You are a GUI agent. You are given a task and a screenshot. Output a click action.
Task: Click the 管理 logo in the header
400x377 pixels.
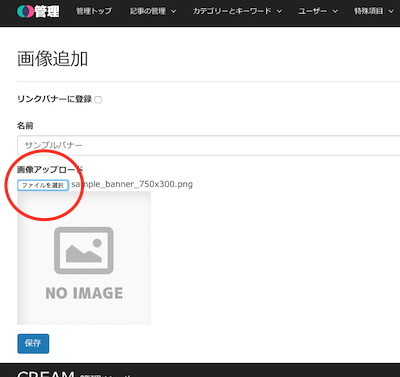[38, 11]
